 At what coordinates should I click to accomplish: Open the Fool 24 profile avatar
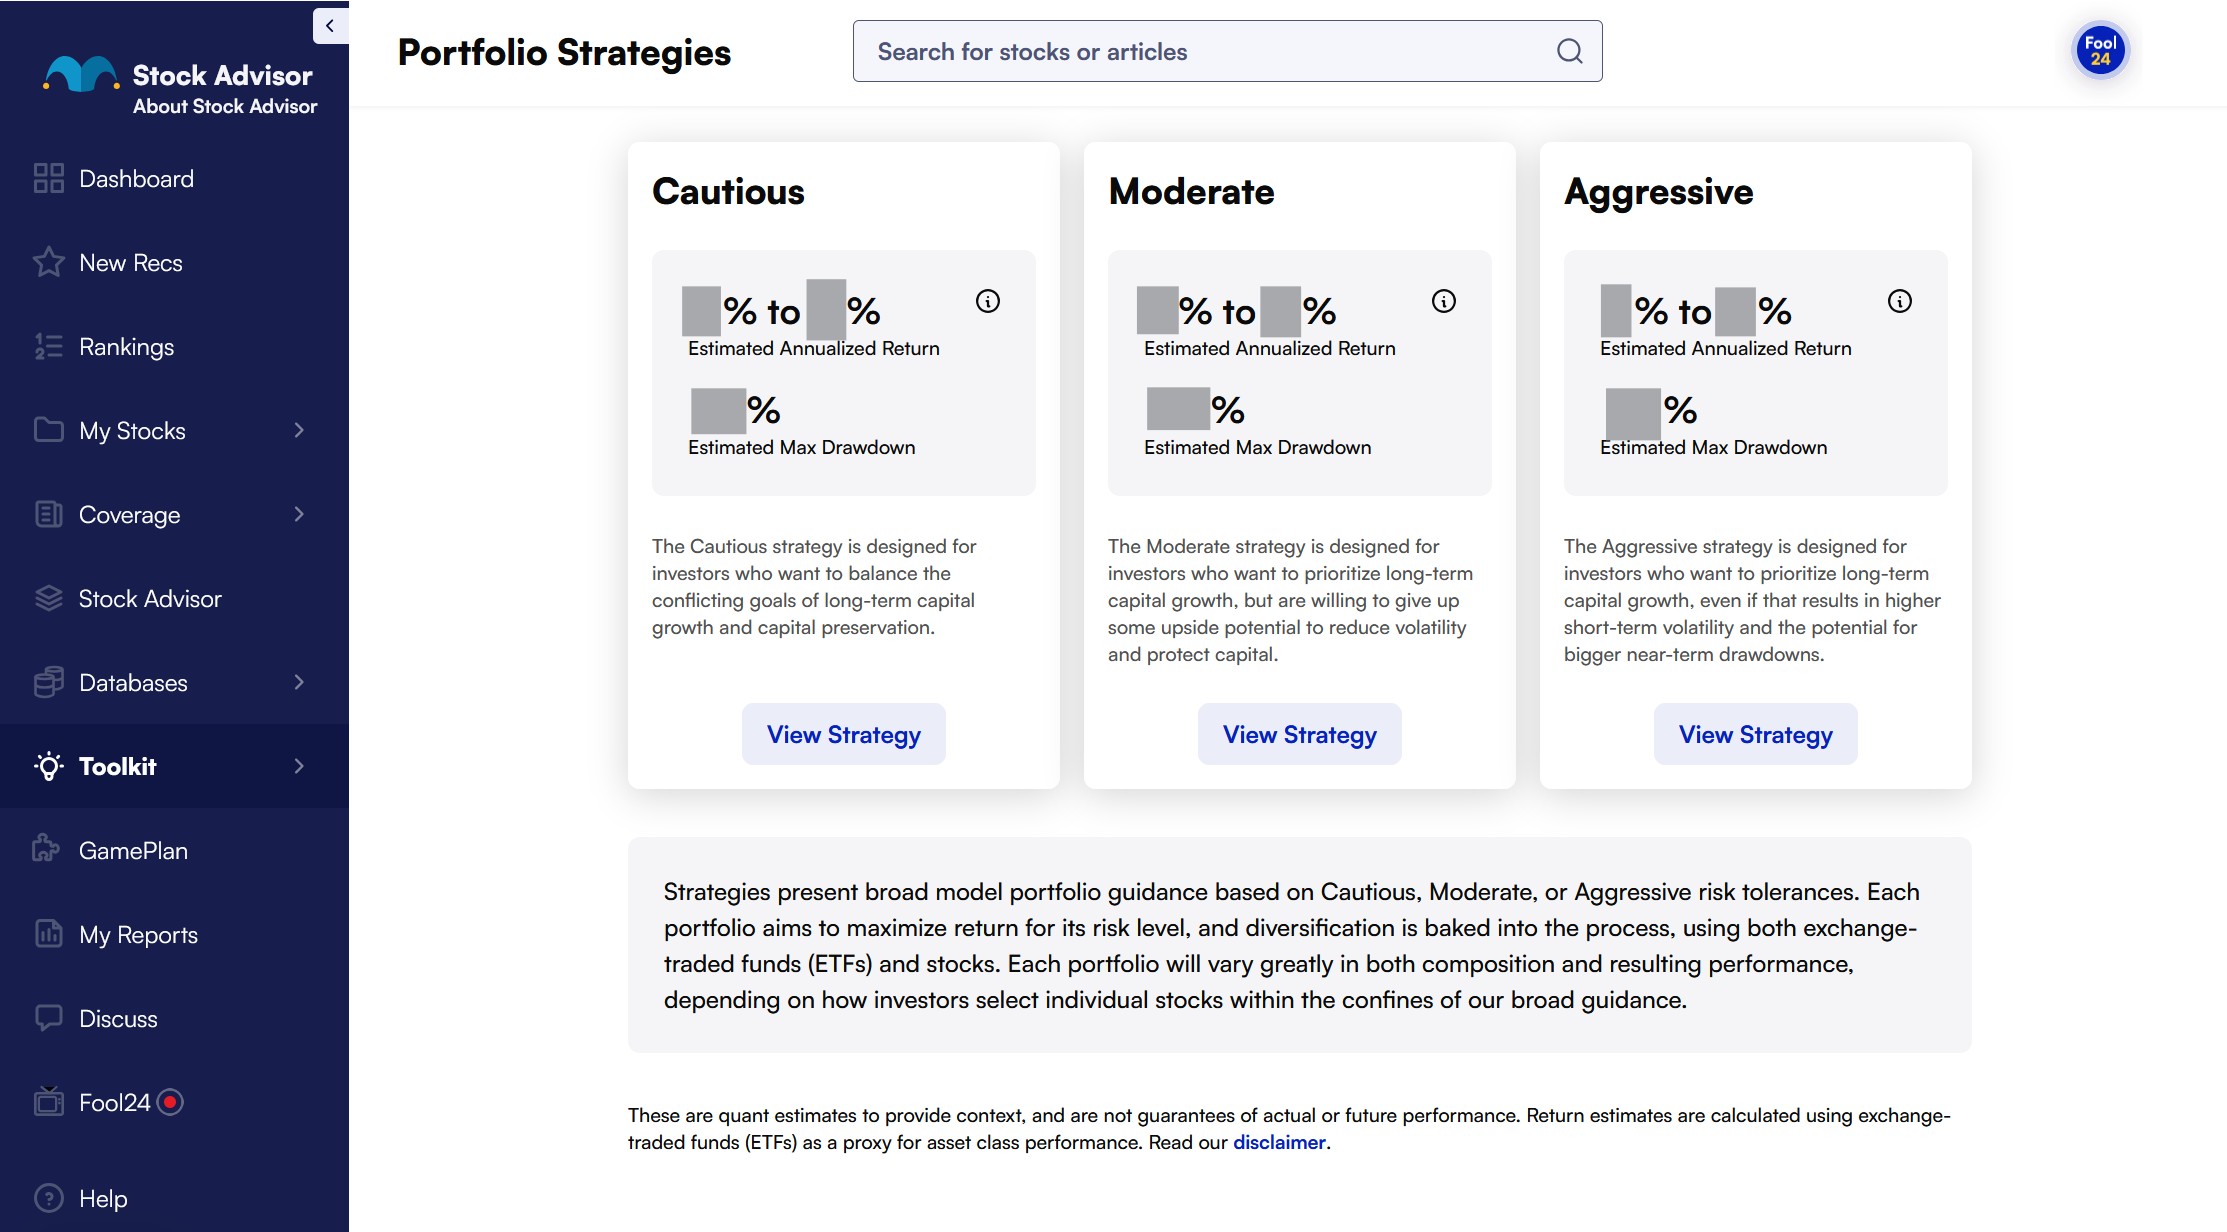click(x=2100, y=50)
